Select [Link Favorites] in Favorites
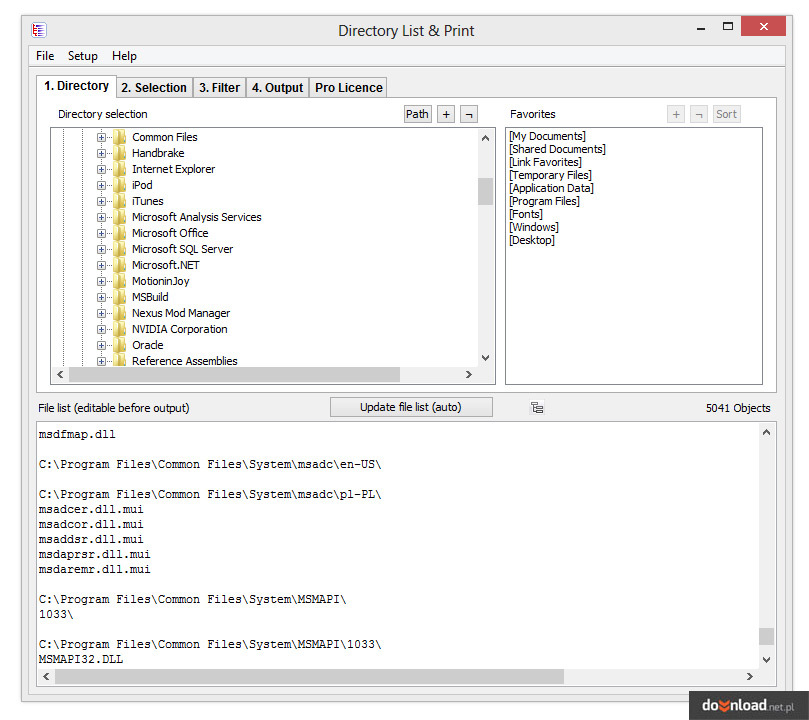 coord(545,162)
